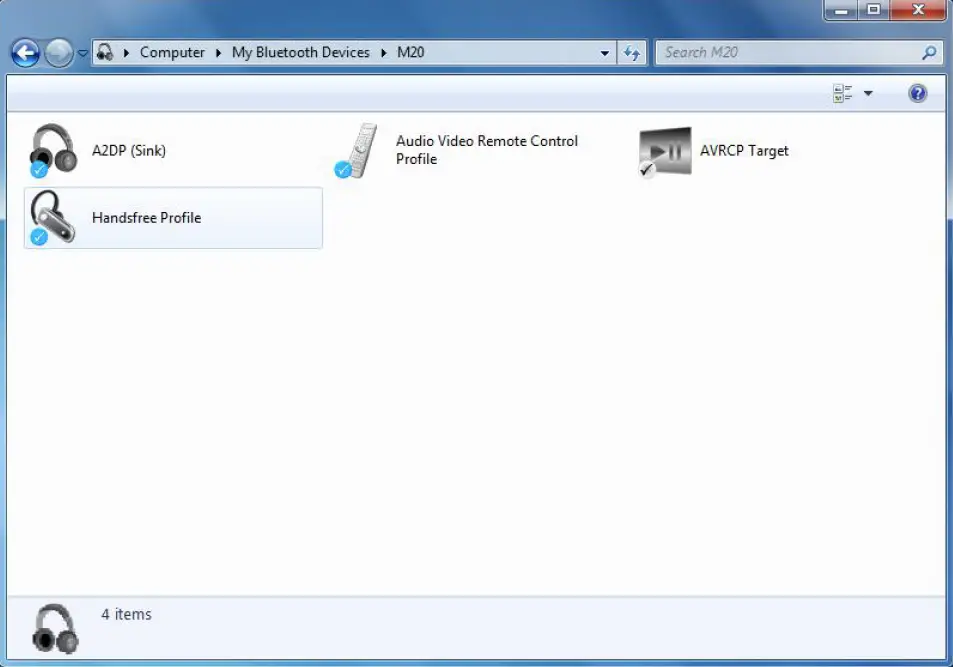
Task: Click the Forward navigation arrow
Action: click(x=59, y=53)
